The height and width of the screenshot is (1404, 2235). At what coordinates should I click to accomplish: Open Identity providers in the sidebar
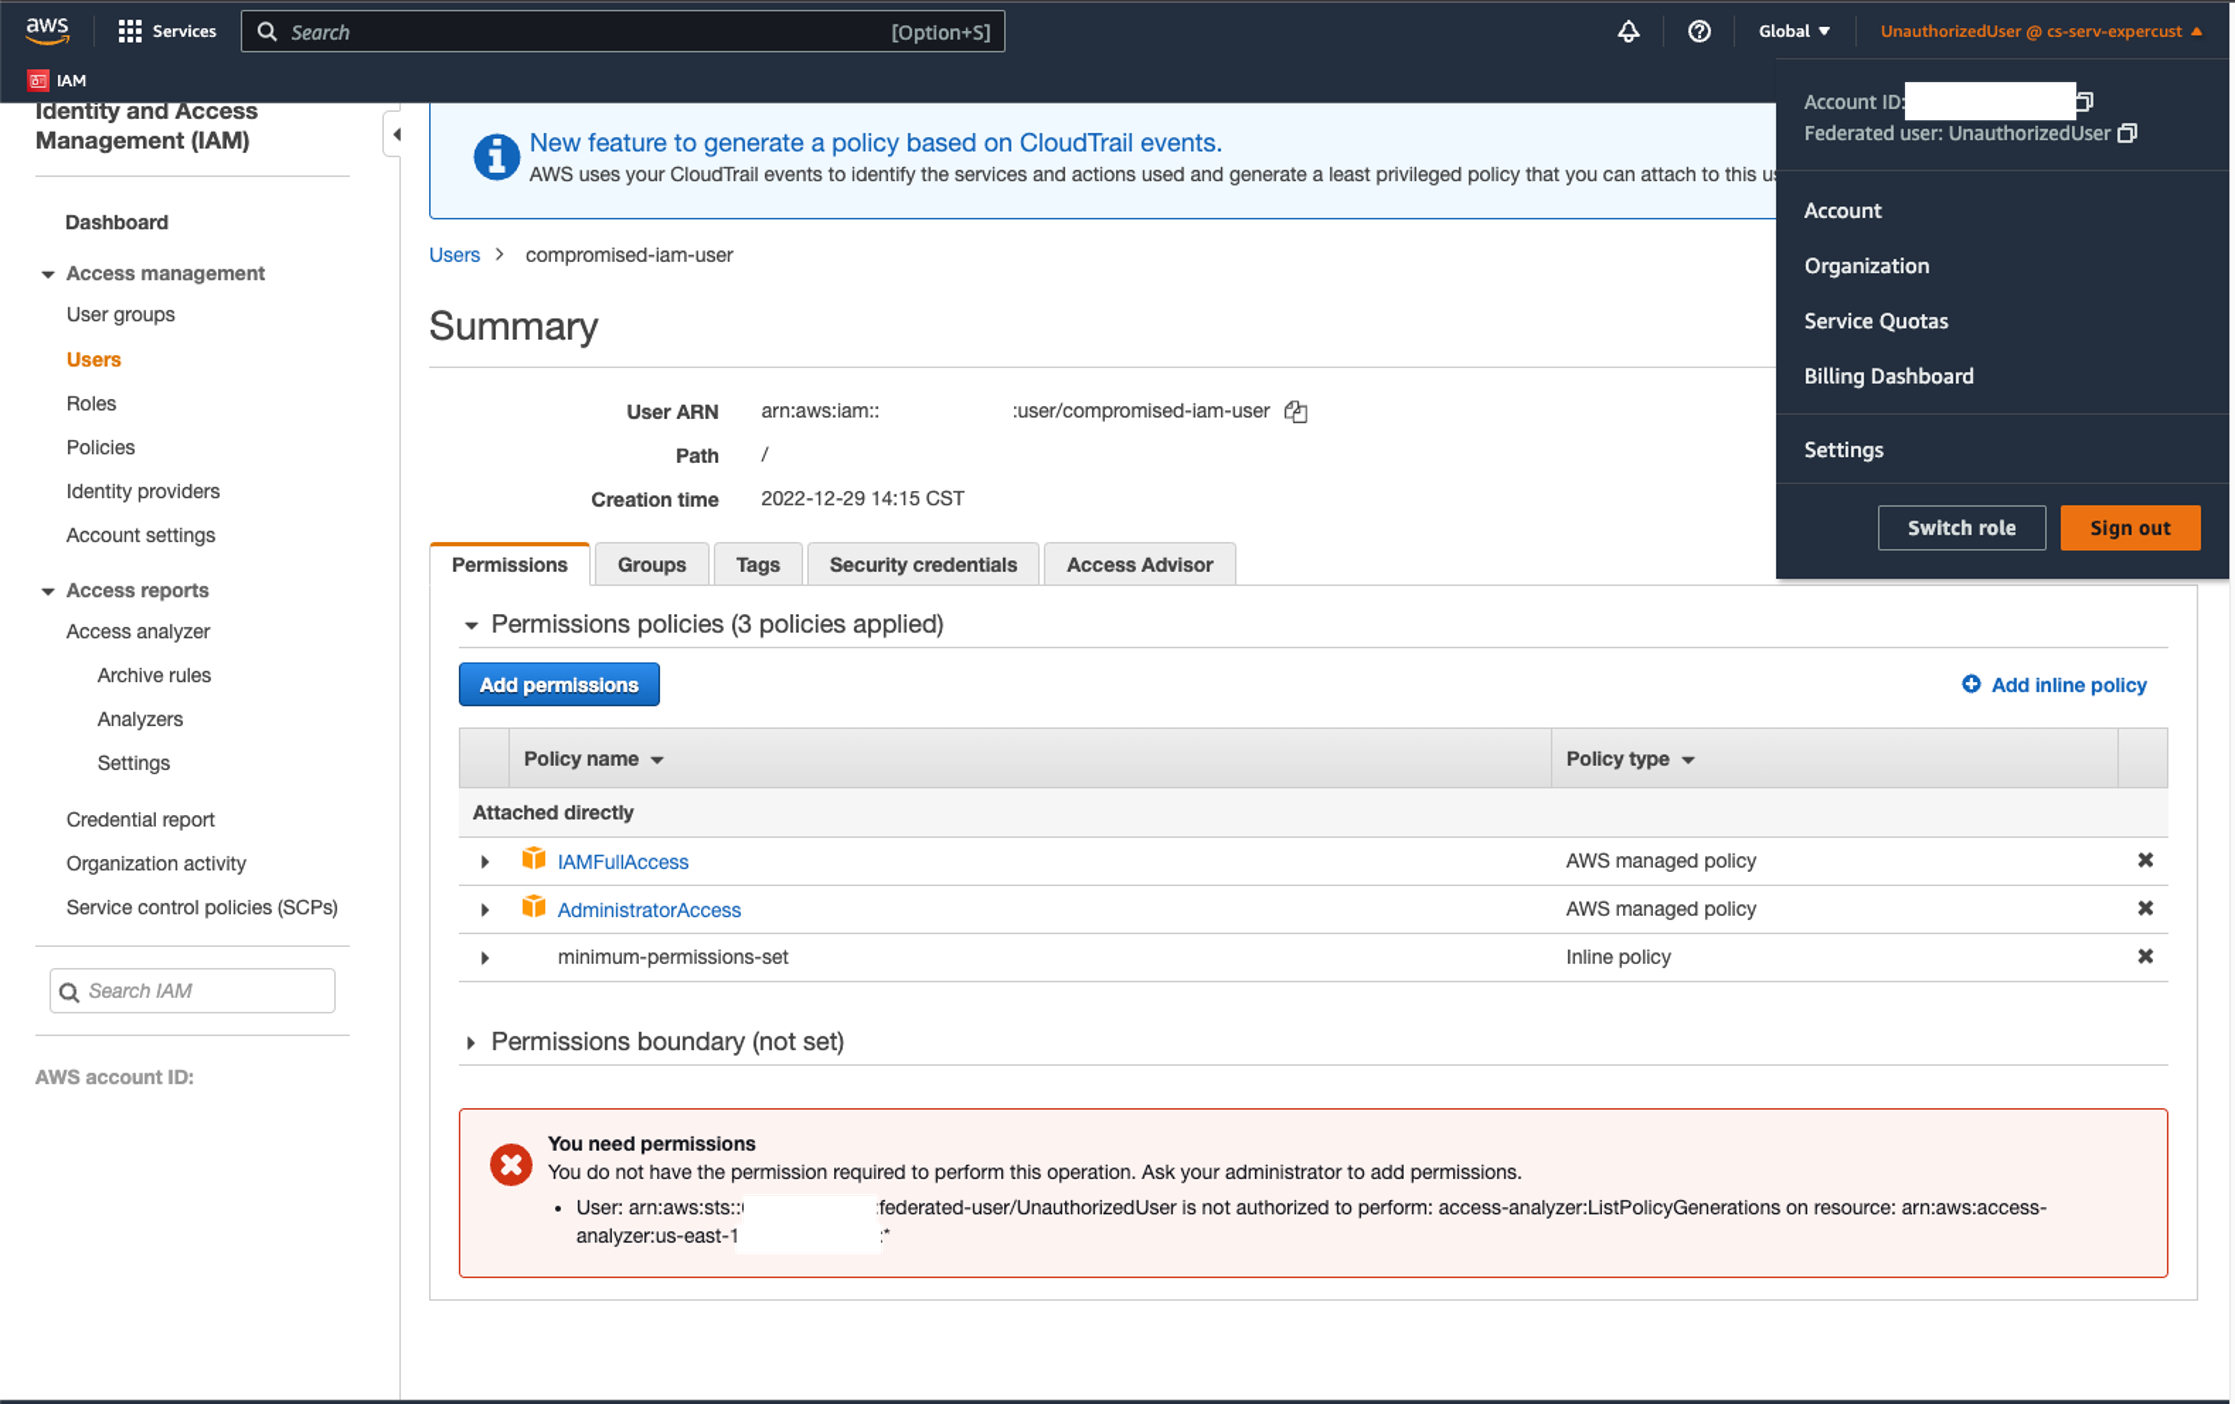(143, 491)
